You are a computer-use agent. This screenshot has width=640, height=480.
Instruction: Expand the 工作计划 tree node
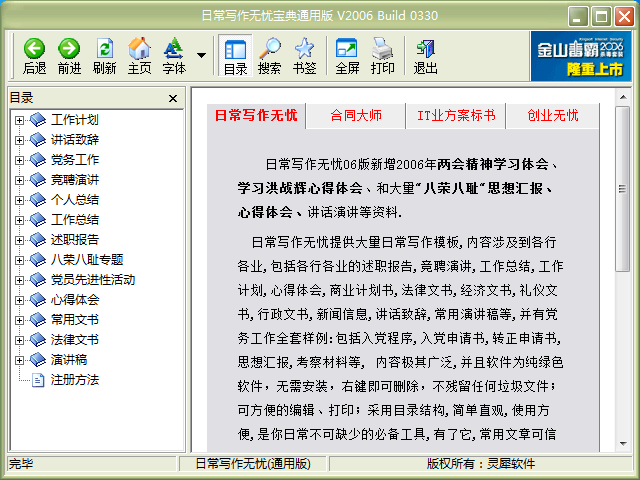19,120
